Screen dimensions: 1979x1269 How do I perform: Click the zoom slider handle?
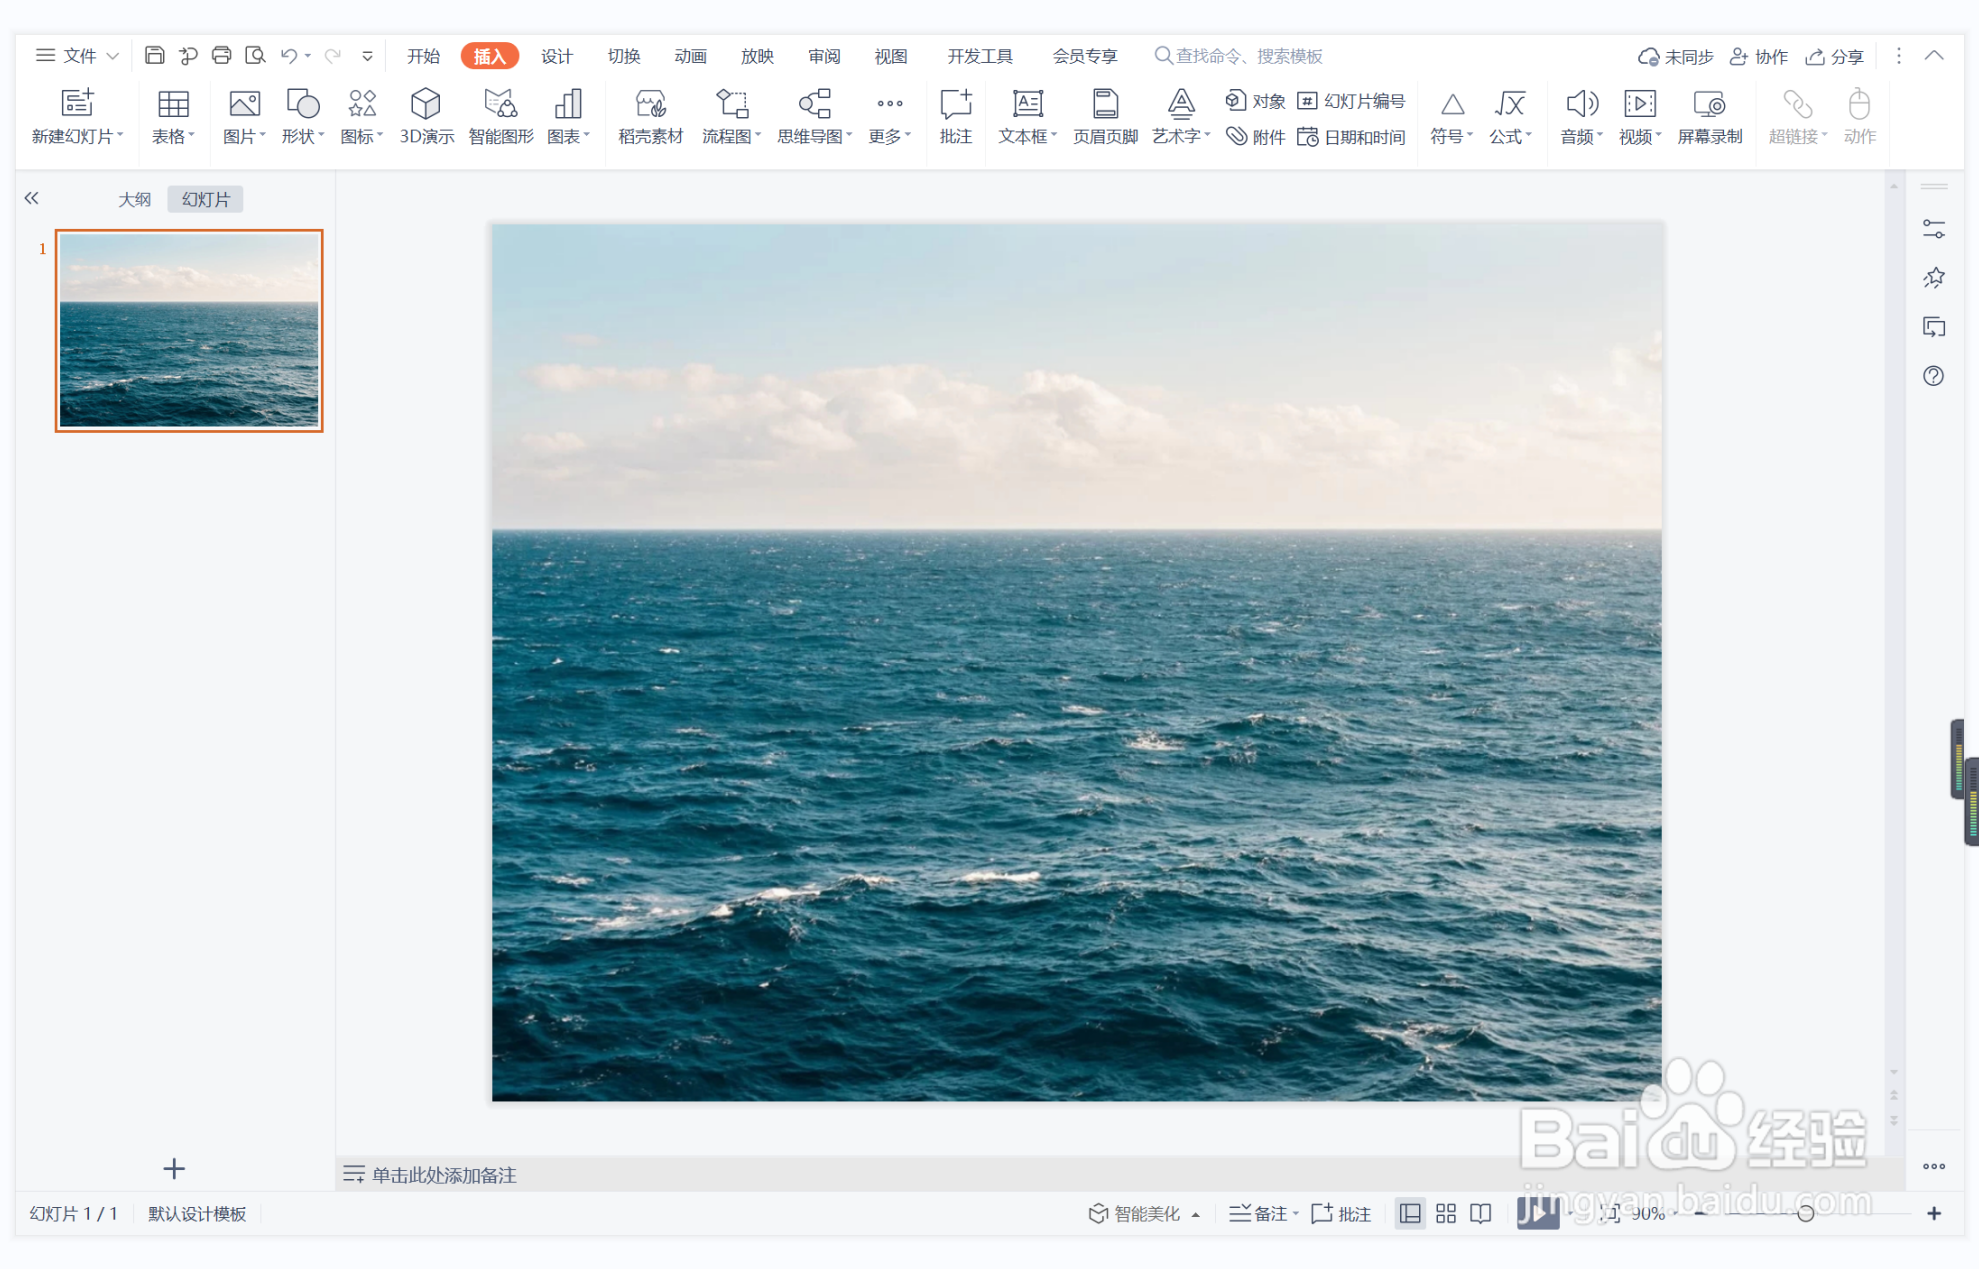1805,1213
